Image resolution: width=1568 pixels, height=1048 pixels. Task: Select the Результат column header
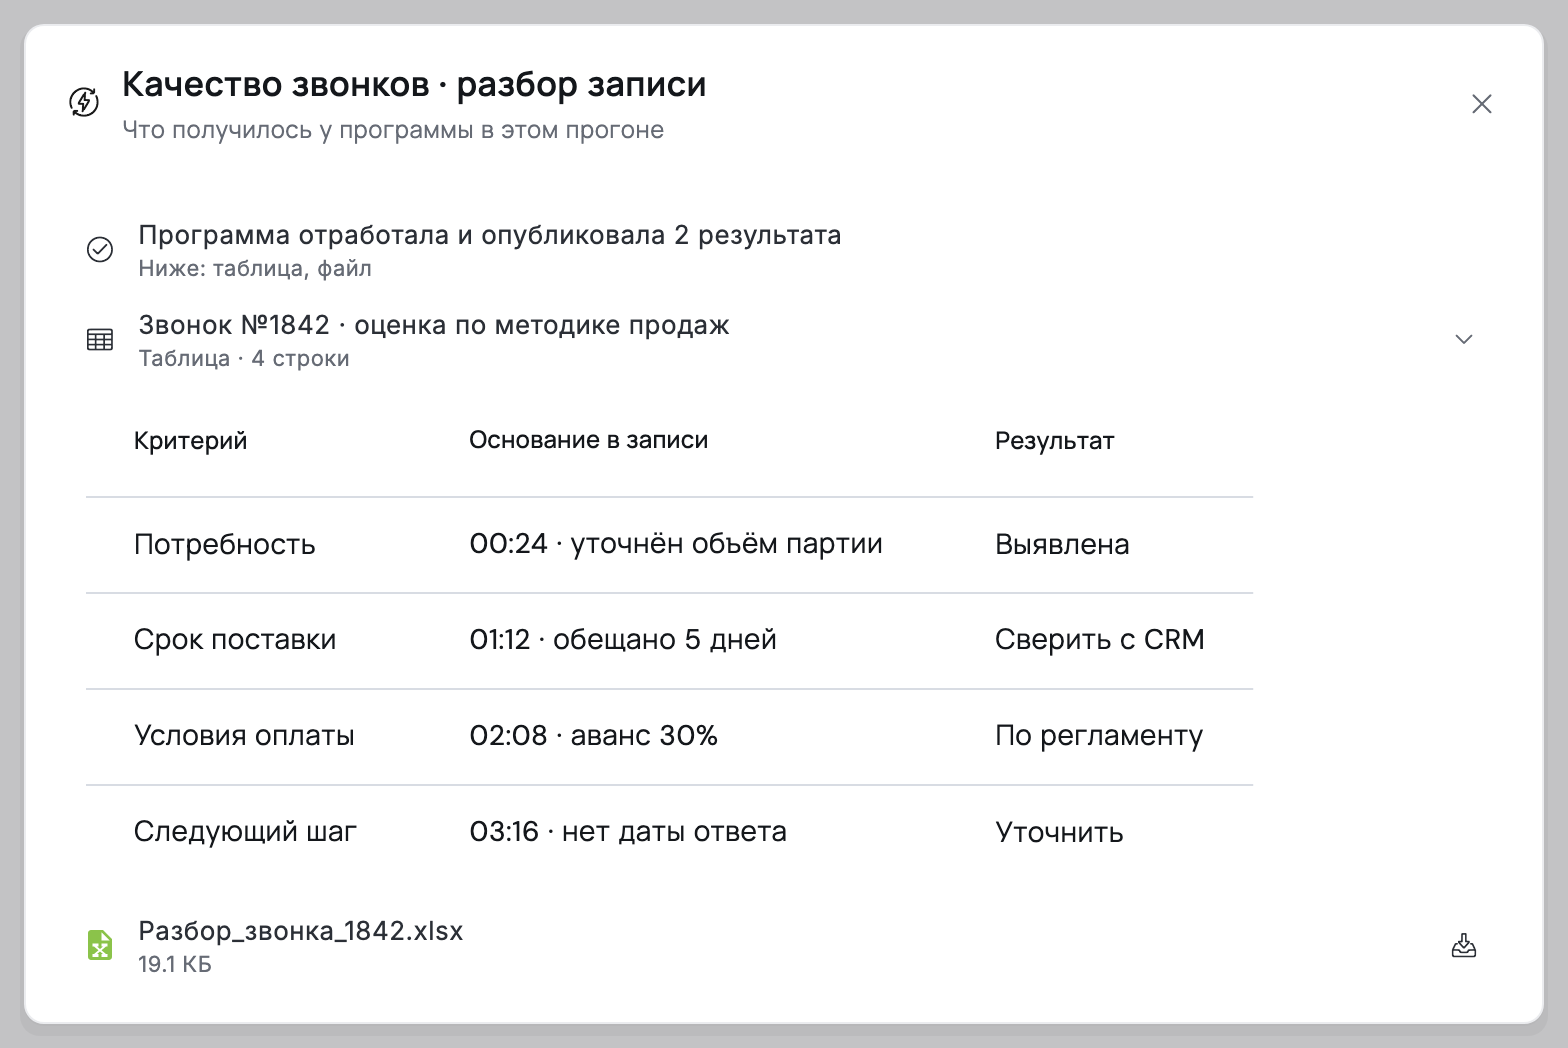(1054, 441)
